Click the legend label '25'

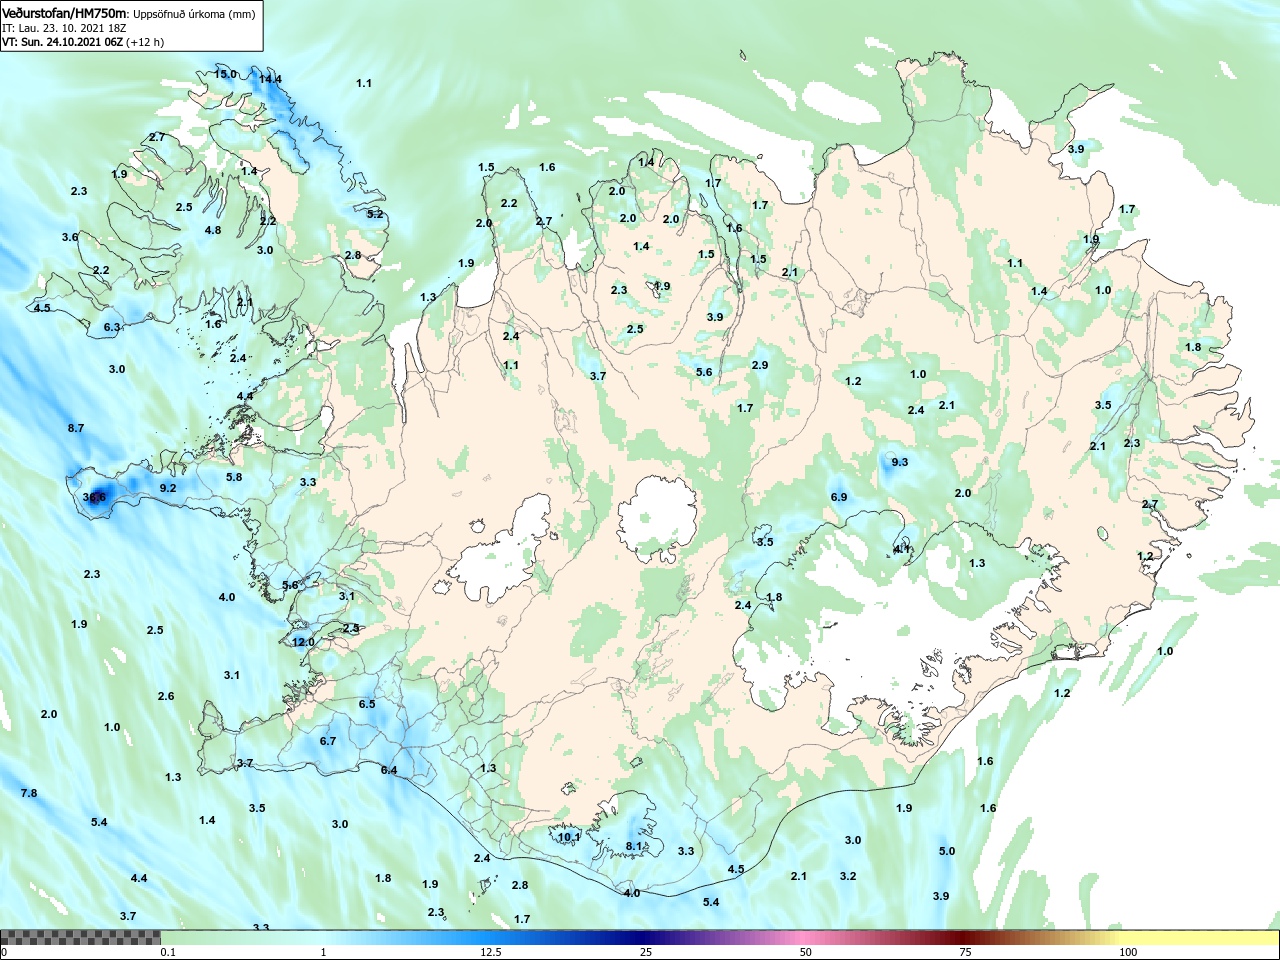pyautogui.click(x=647, y=952)
